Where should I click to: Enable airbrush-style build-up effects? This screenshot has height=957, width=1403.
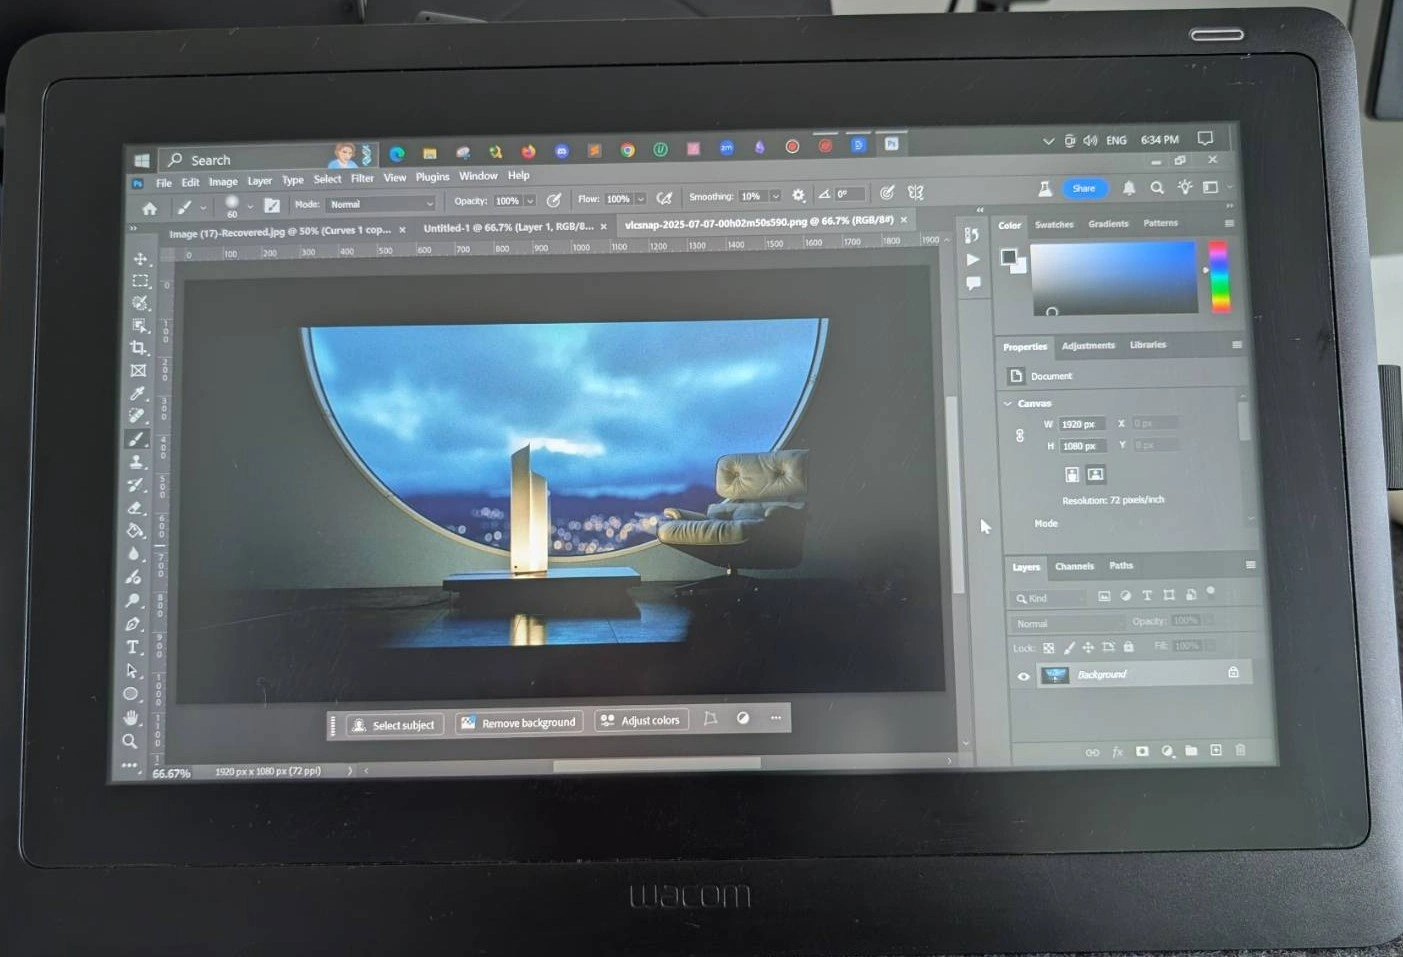pyautogui.click(x=663, y=198)
